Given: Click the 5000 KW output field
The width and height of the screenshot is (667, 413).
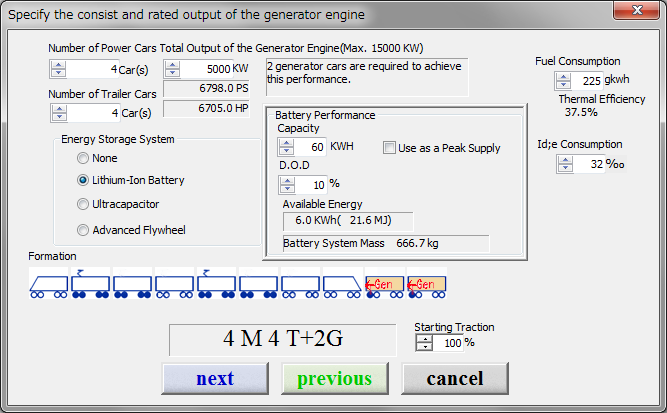Looking at the screenshot, I should click(206, 69).
